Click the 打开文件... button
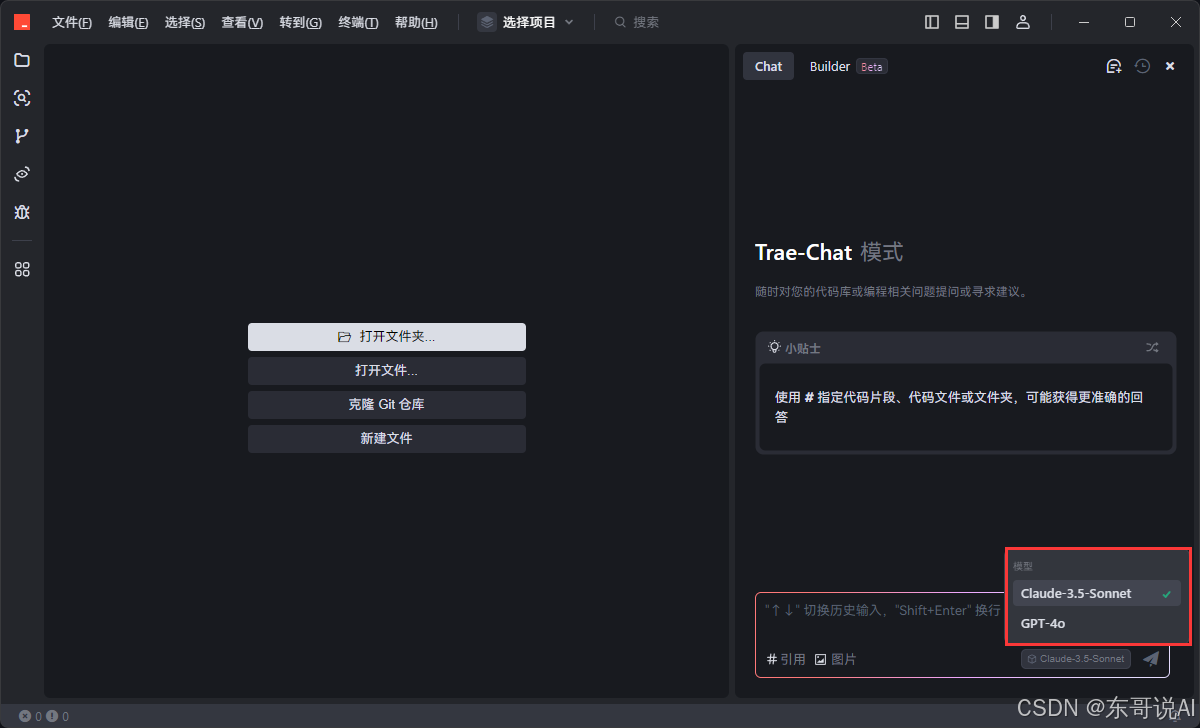The width and height of the screenshot is (1200, 728). [x=387, y=371]
